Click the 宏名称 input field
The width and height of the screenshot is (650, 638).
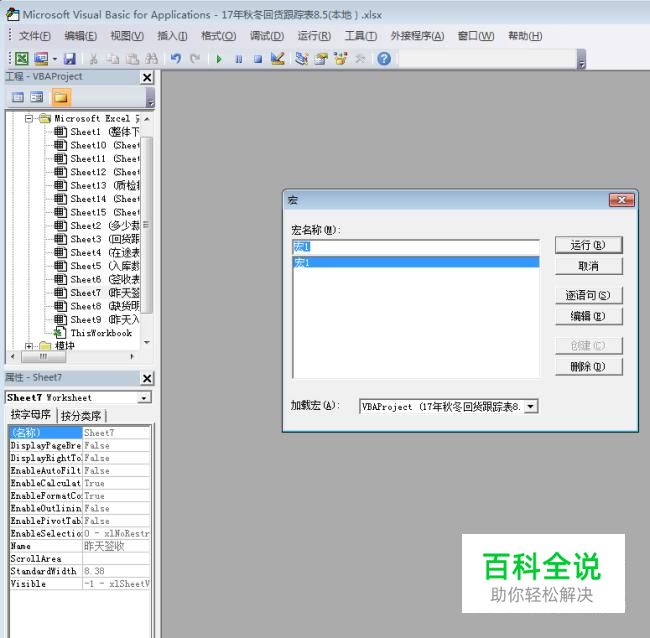tap(416, 247)
